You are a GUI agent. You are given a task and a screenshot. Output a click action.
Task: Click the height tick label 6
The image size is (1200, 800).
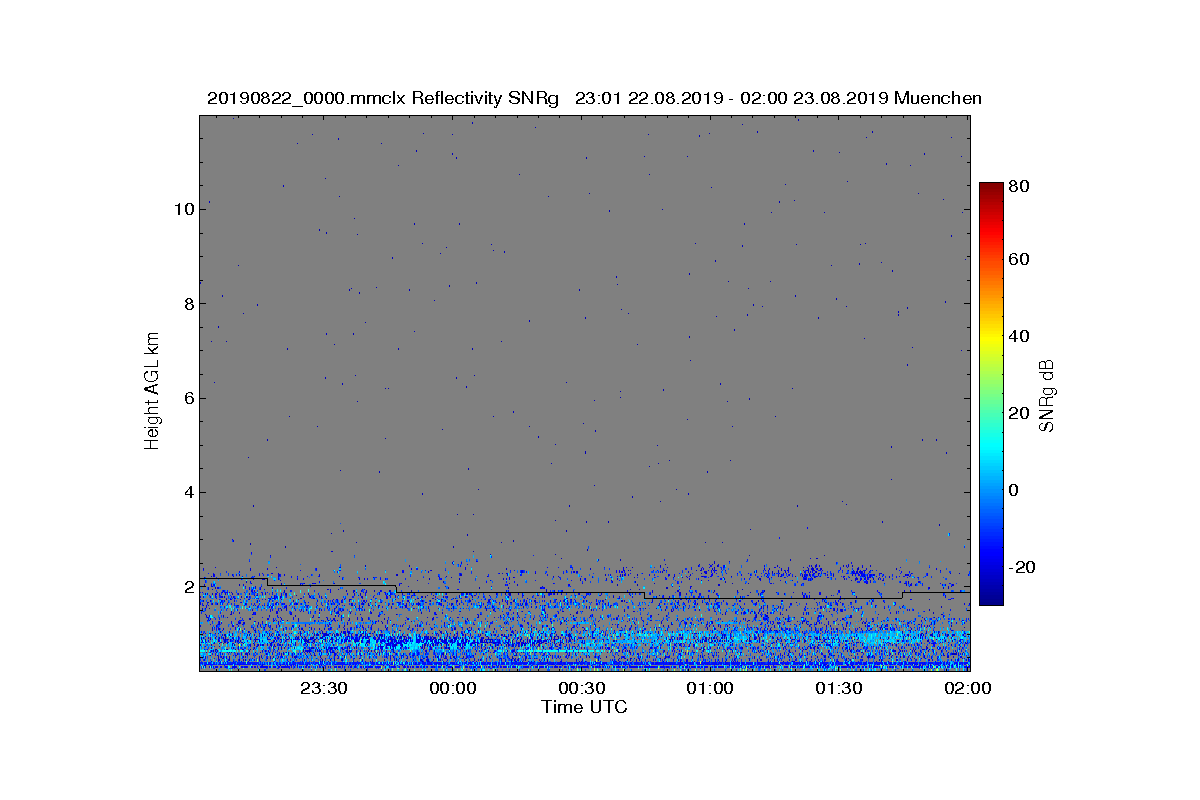point(188,398)
